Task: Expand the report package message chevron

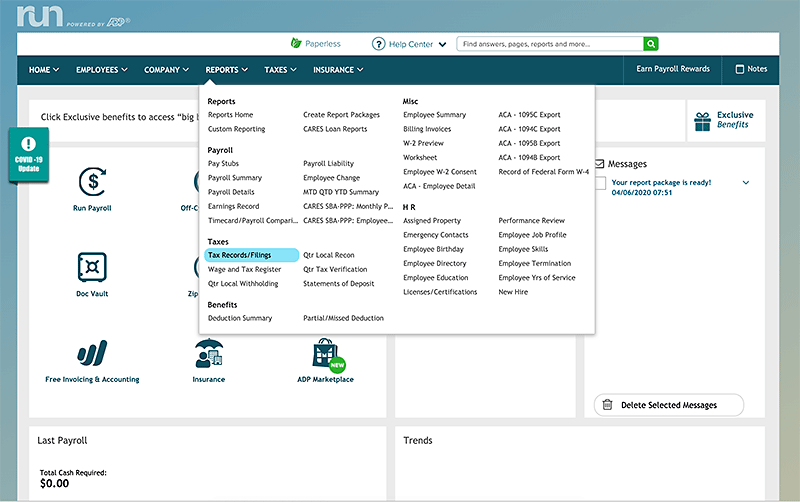Action: (x=745, y=183)
